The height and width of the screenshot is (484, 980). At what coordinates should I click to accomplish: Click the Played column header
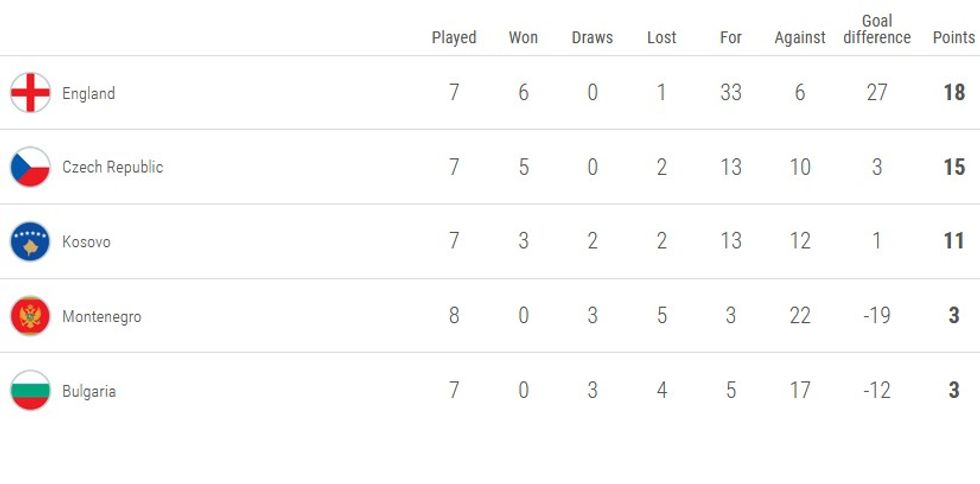pyautogui.click(x=454, y=37)
